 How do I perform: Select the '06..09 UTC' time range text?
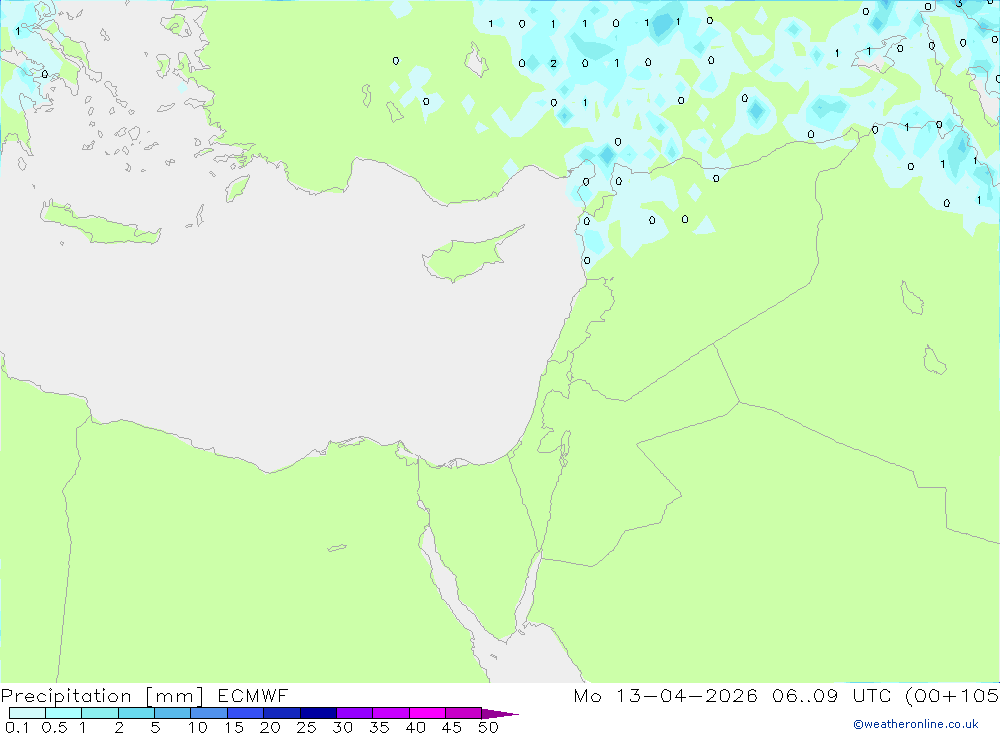click(832, 695)
